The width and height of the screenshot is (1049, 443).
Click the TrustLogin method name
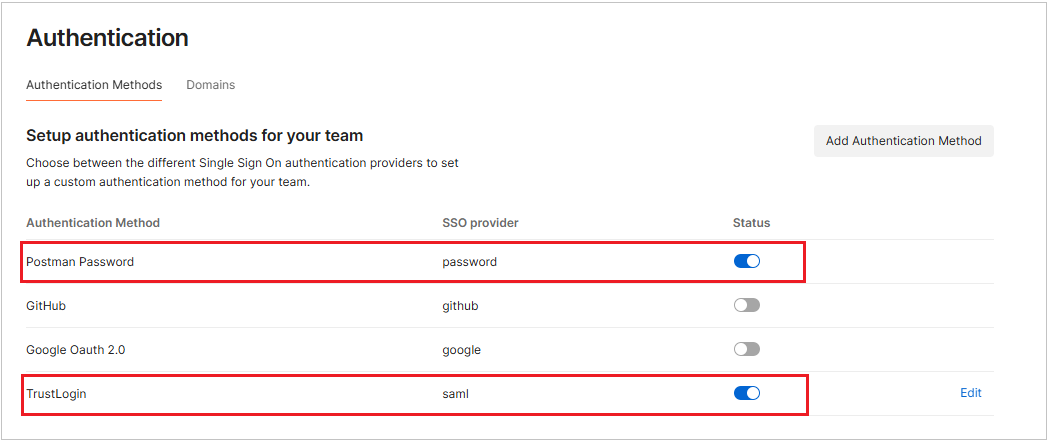pyautogui.click(x=56, y=394)
